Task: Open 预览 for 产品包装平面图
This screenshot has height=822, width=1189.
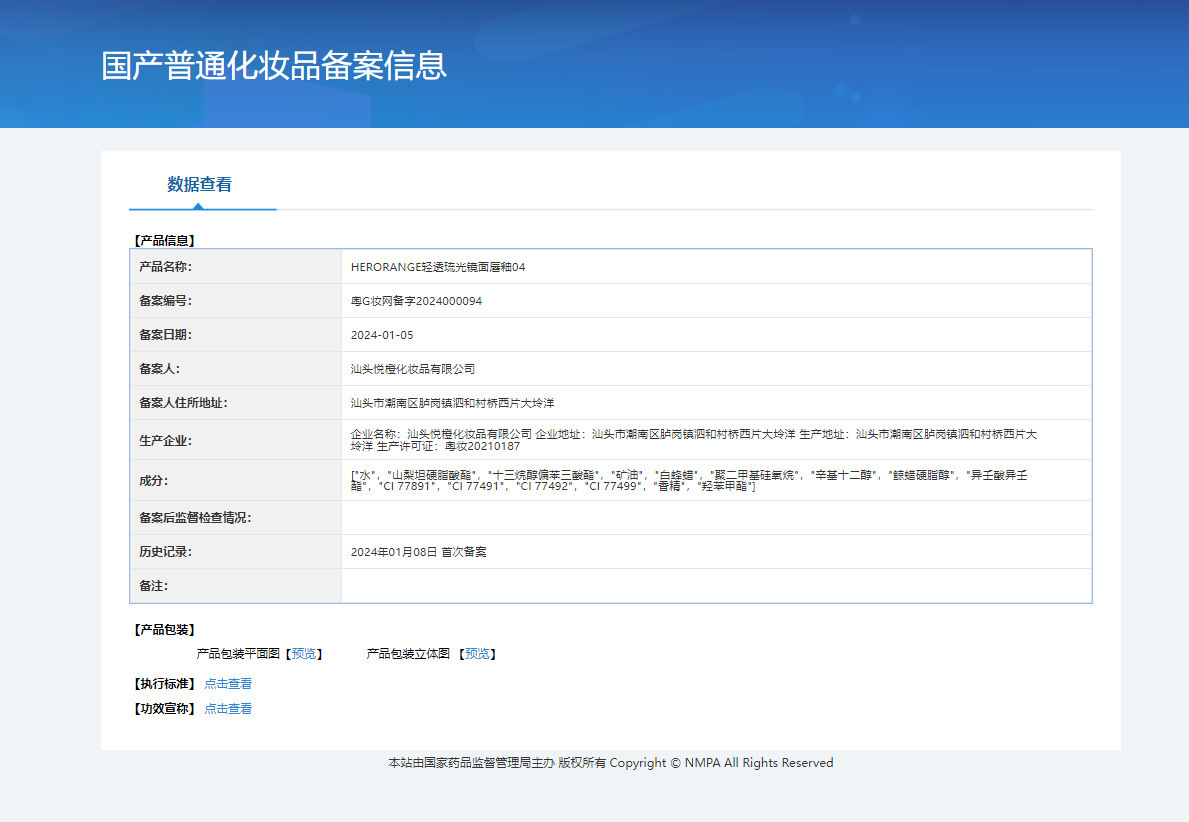Action: tap(305, 654)
